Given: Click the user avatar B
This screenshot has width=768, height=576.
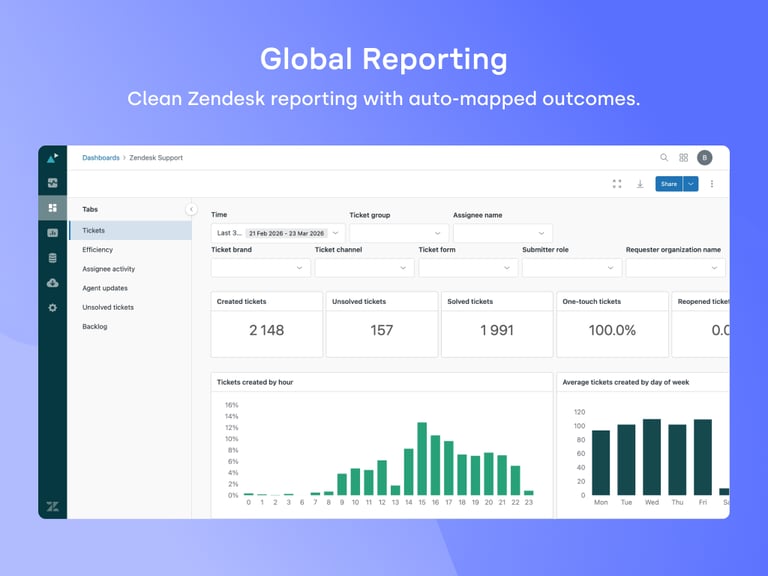Looking at the screenshot, I should (x=705, y=158).
